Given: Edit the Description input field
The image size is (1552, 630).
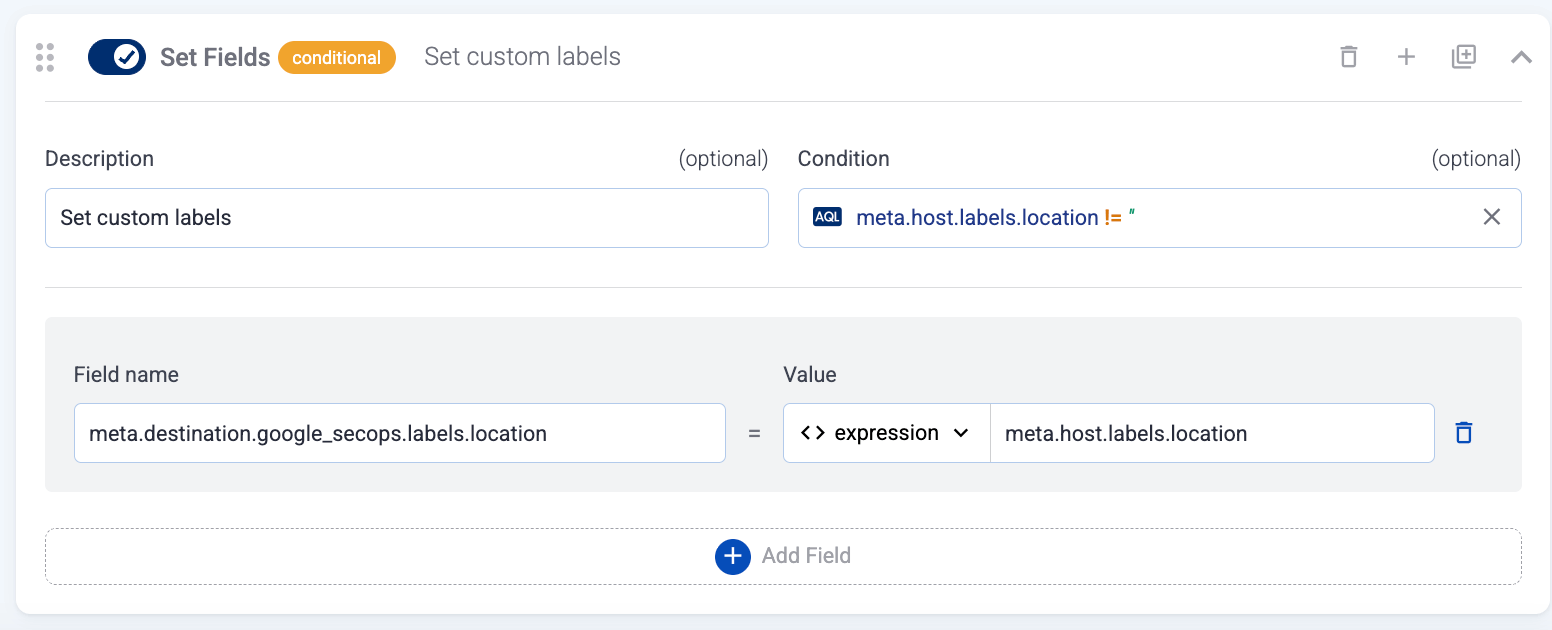Looking at the screenshot, I should click(x=406, y=217).
